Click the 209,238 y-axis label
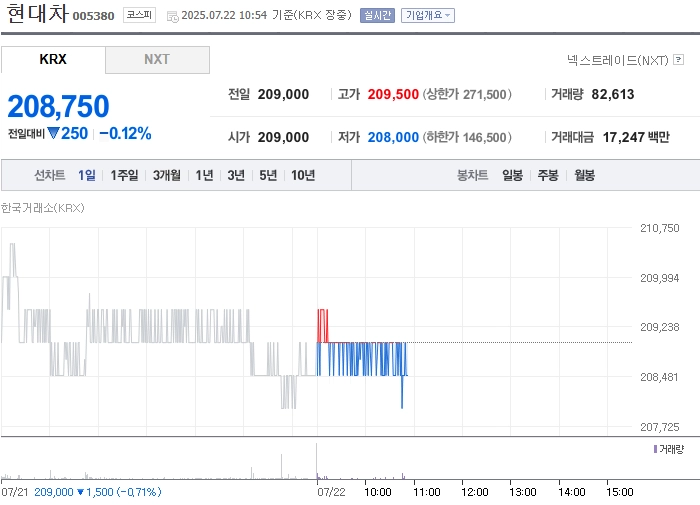This screenshot has height=505, width=700. click(x=659, y=327)
